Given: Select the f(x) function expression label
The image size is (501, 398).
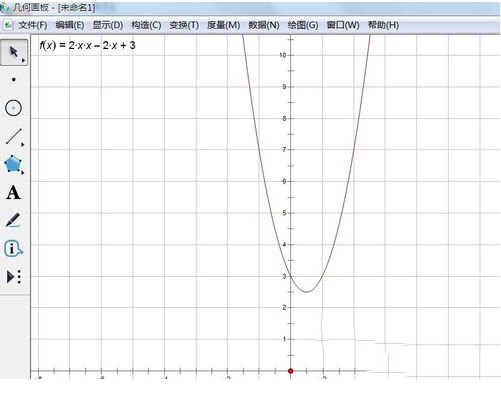Looking at the screenshot, I should 87,45.
